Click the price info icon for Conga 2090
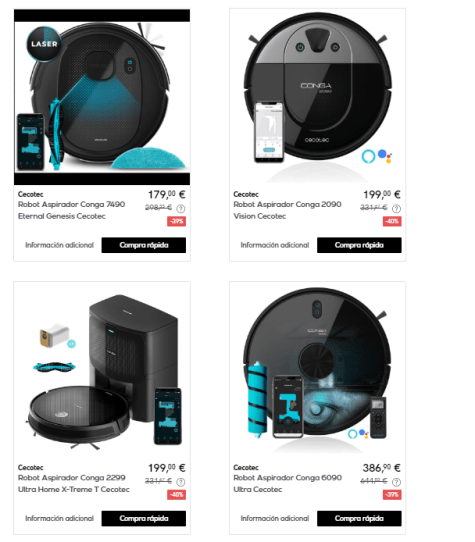 pos(397,208)
